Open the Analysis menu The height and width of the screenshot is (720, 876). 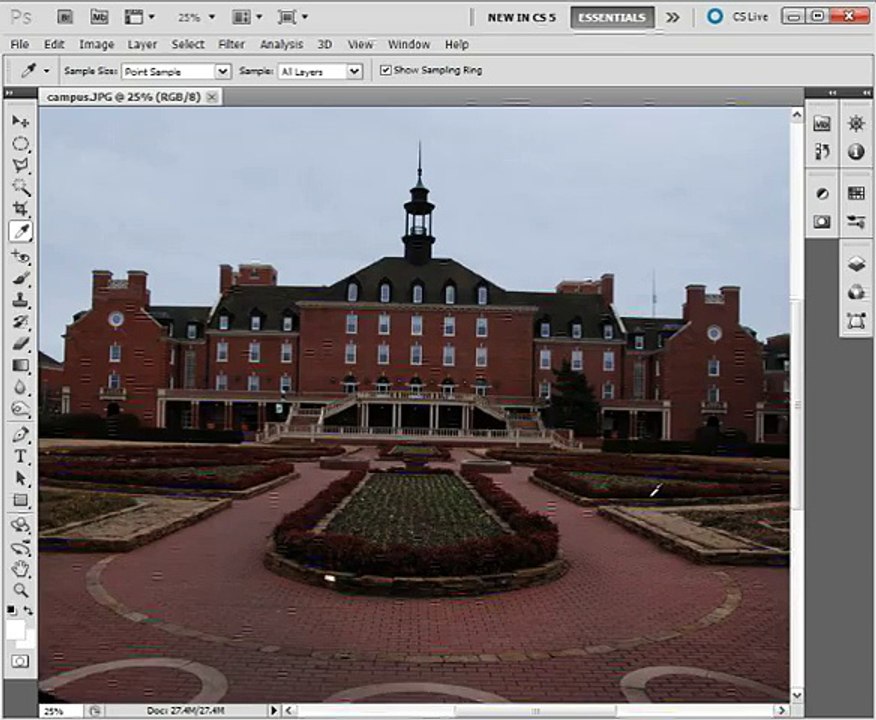(281, 44)
